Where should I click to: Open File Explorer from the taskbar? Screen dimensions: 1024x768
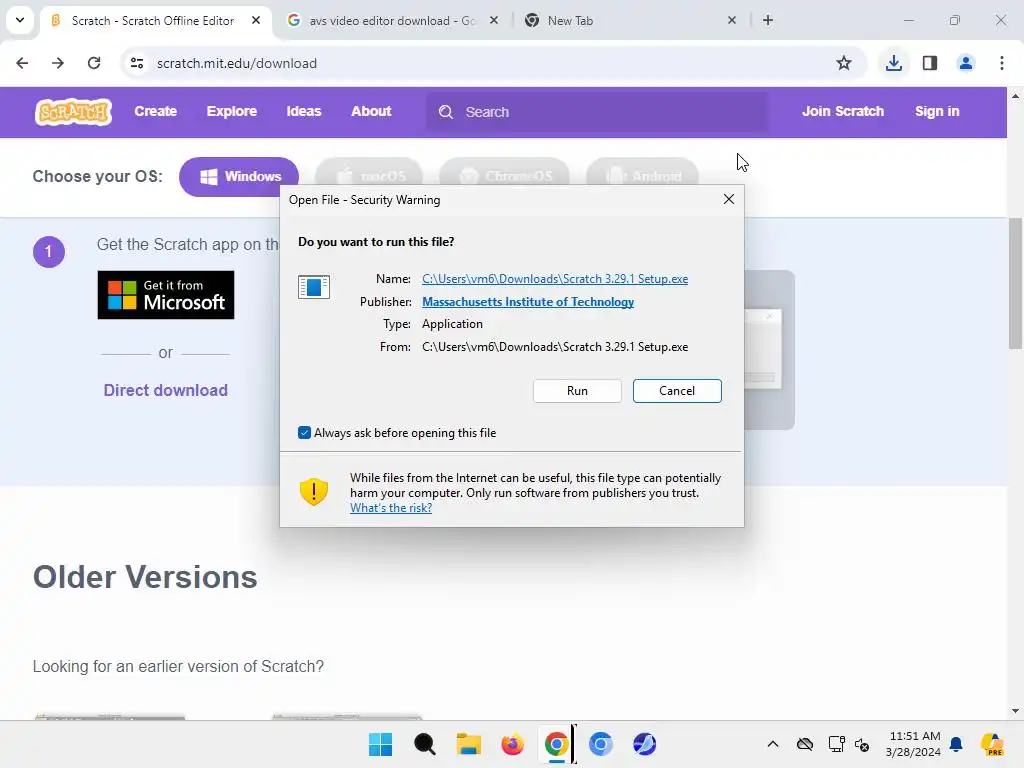[468, 744]
